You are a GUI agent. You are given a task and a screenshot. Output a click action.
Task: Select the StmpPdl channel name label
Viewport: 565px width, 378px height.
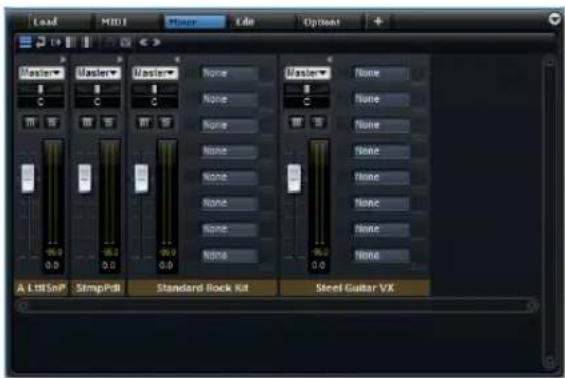coord(98,288)
